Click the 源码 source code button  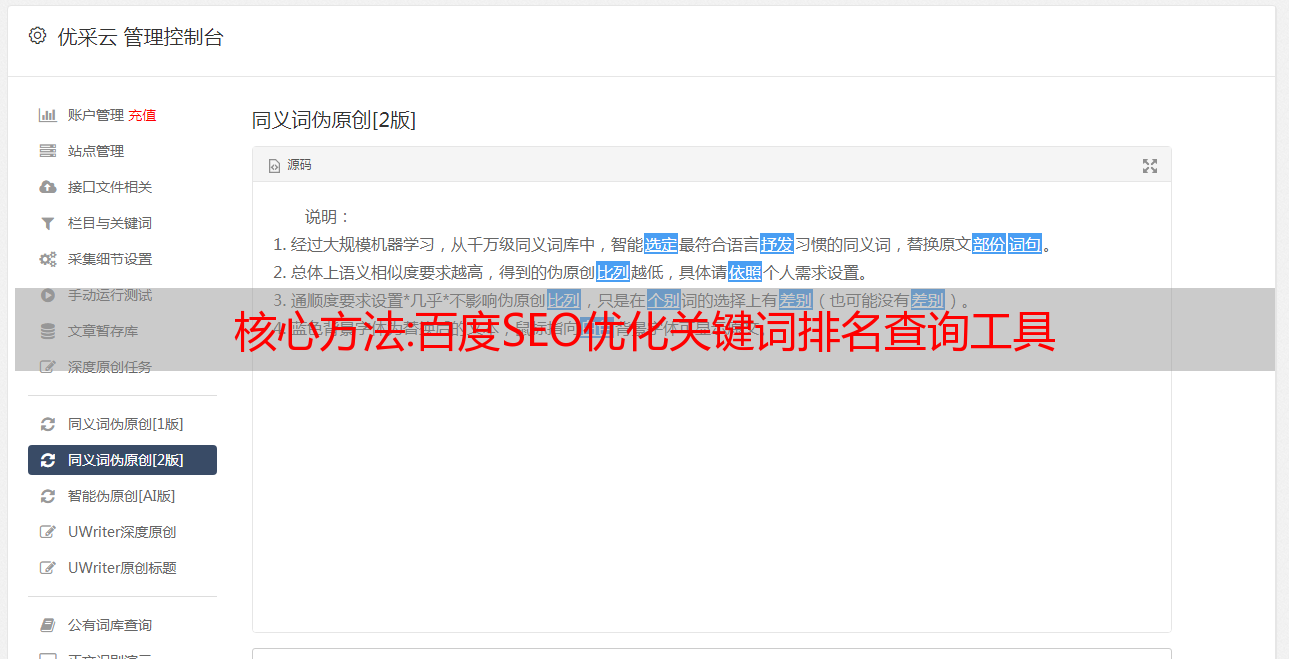(290, 165)
